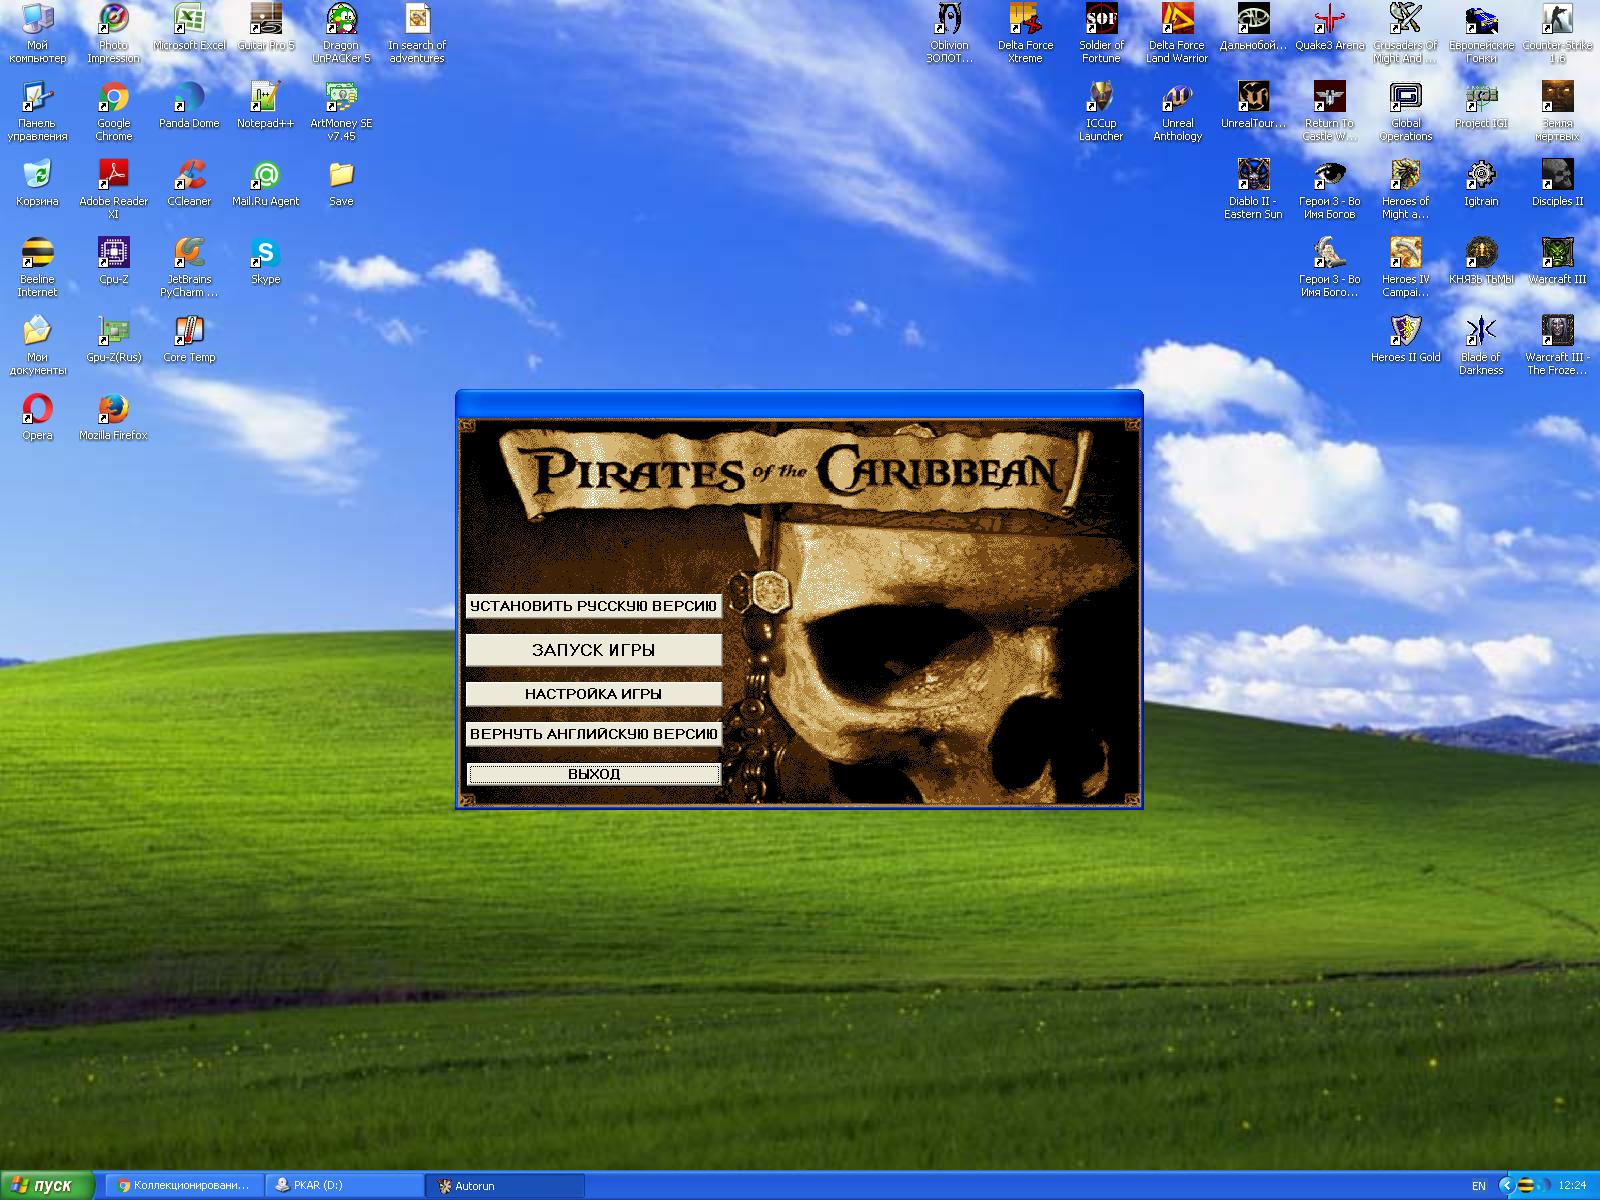
Task: Select the Панель управления icon
Action: 37,112
